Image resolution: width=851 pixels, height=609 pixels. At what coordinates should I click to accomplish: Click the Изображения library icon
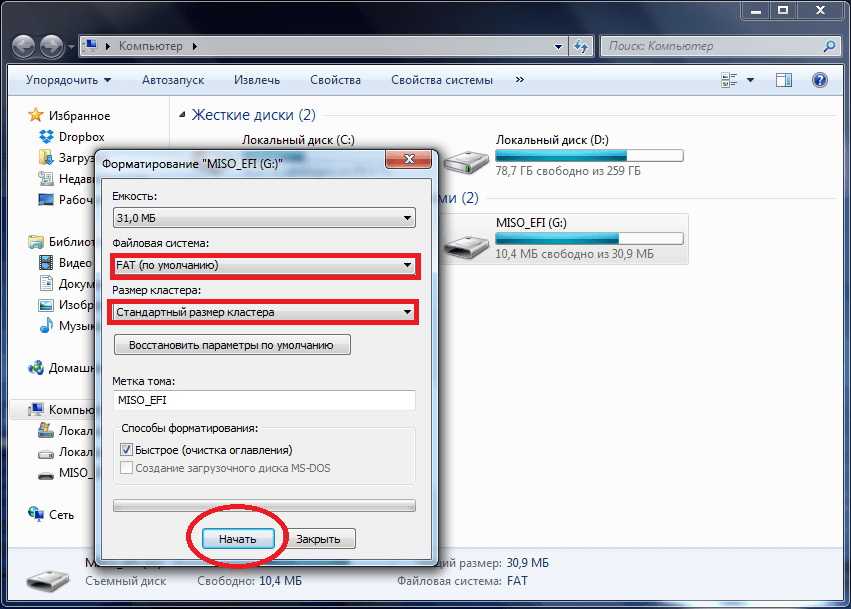[x=46, y=305]
